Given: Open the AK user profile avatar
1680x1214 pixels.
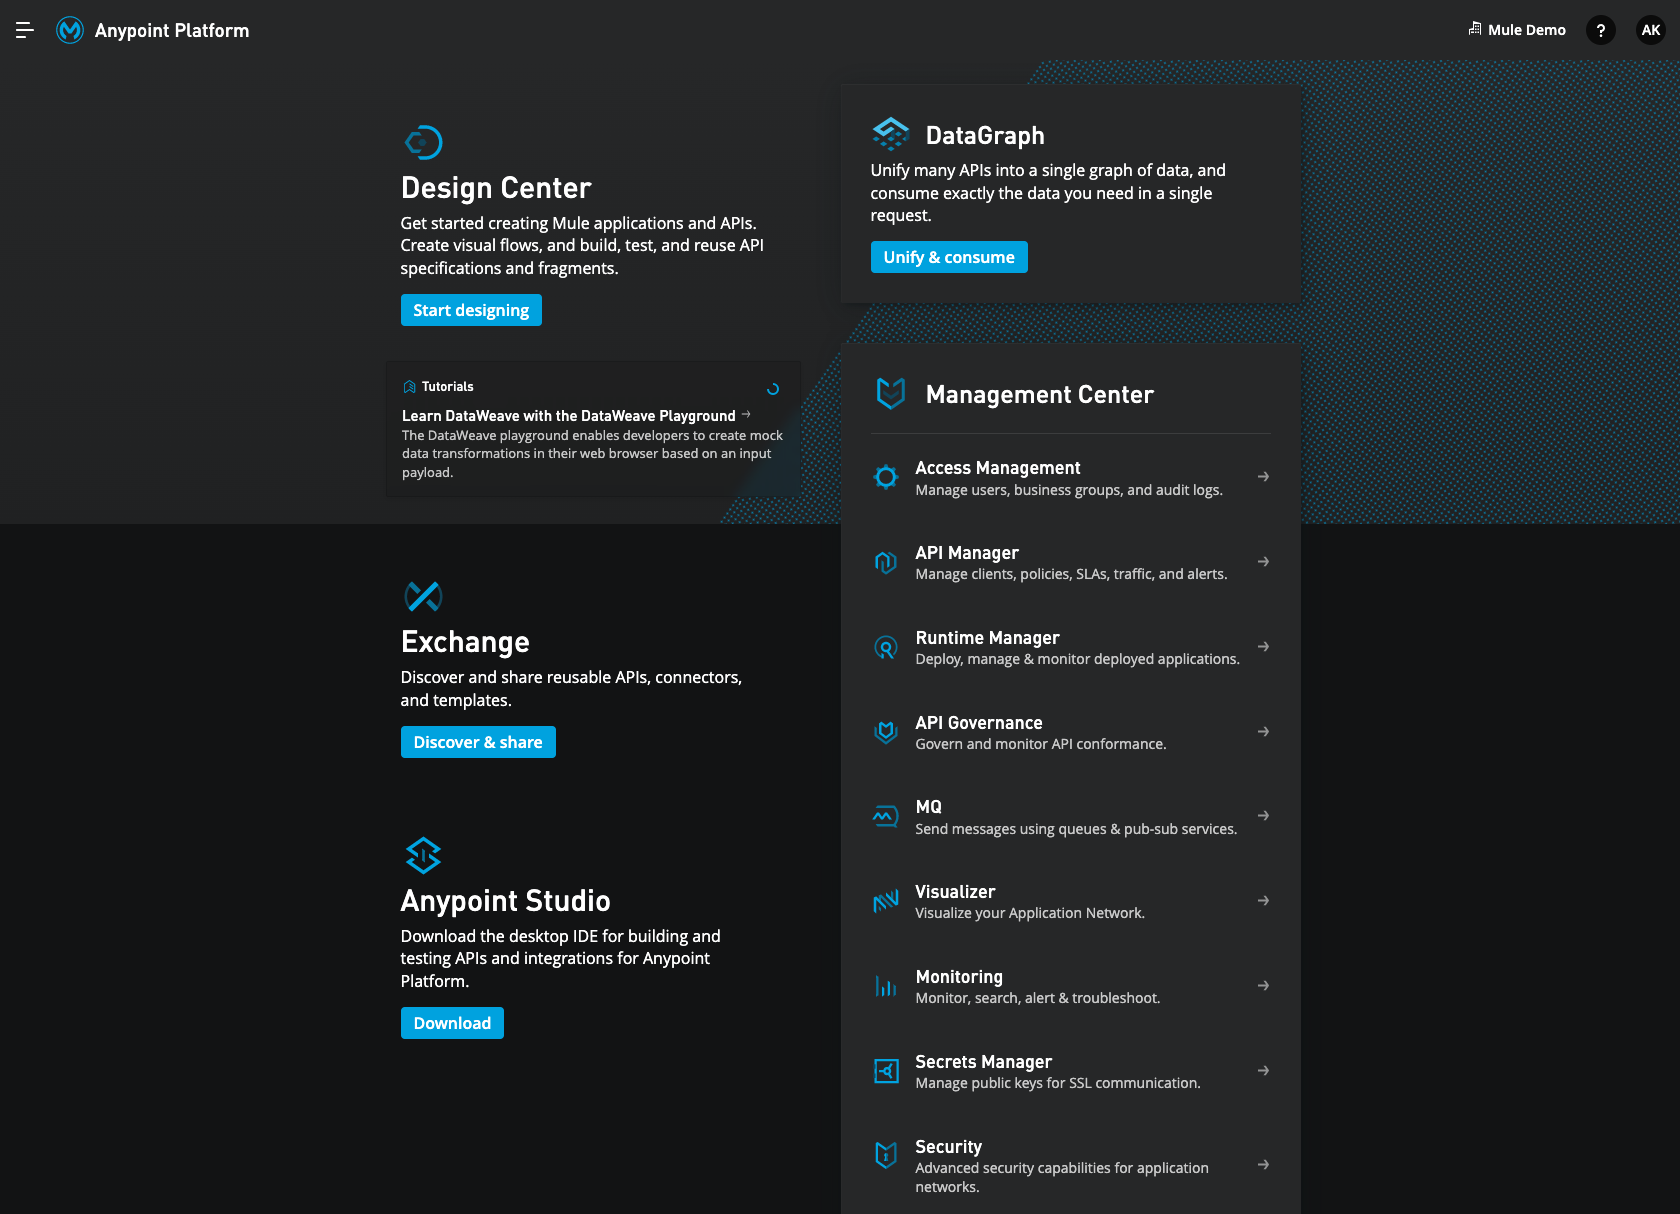Looking at the screenshot, I should coord(1650,30).
